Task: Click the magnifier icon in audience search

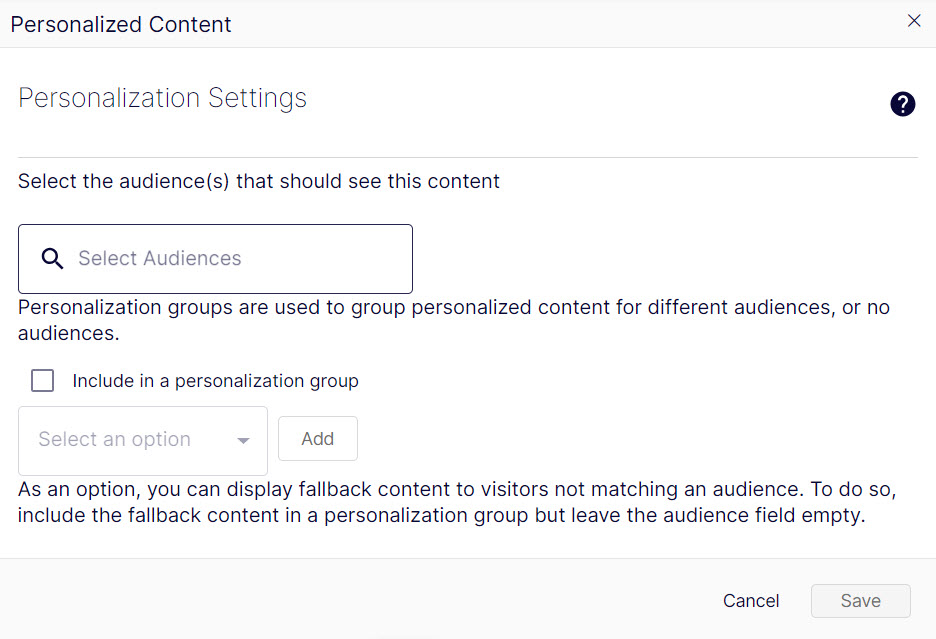Action: coord(52,259)
